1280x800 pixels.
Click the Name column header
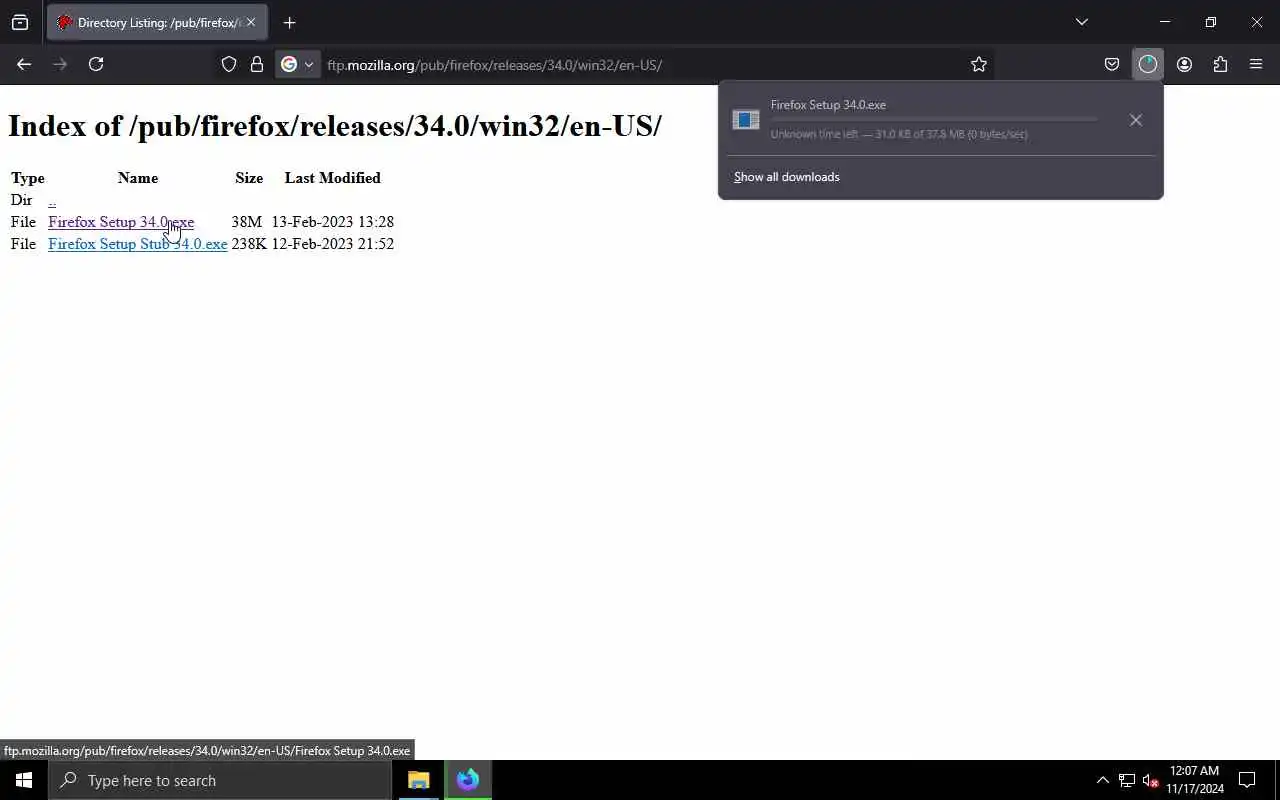click(x=138, y=178)
